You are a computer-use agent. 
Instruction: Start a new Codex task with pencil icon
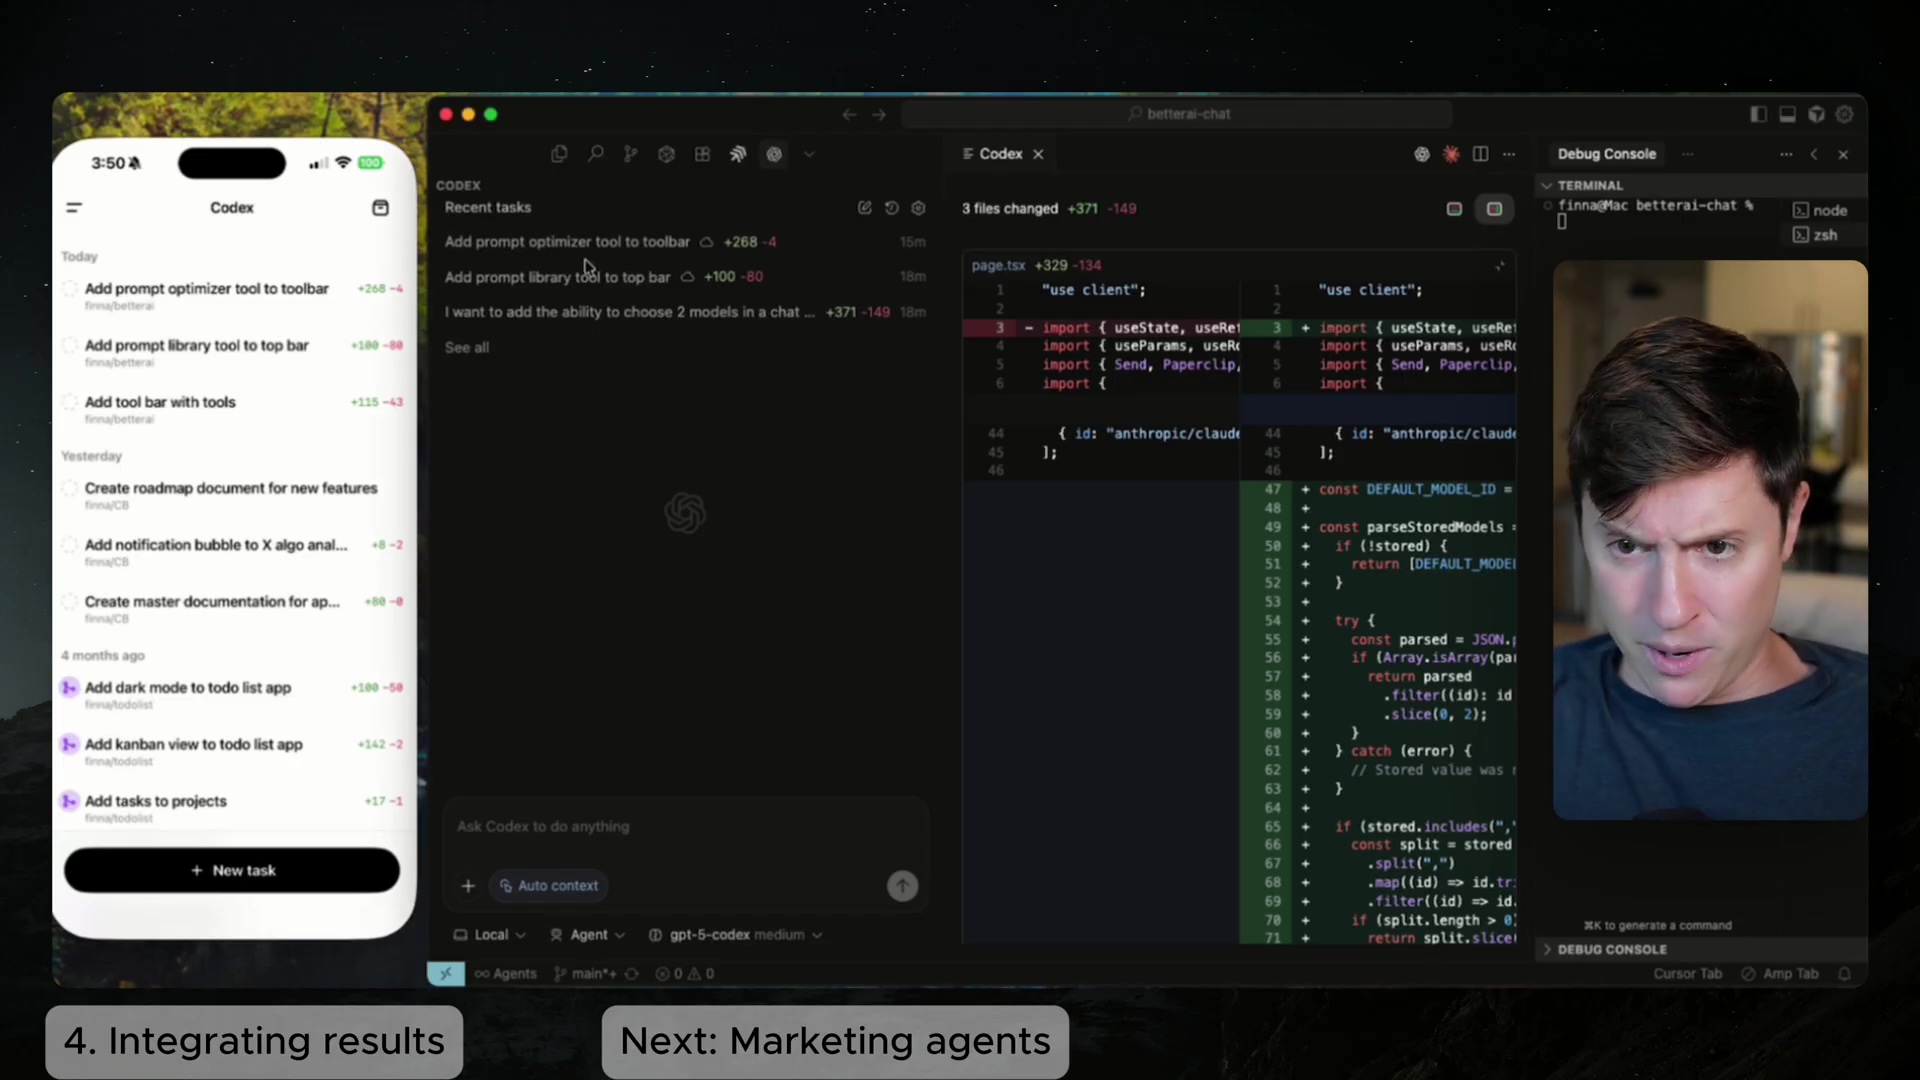(865, 208)
